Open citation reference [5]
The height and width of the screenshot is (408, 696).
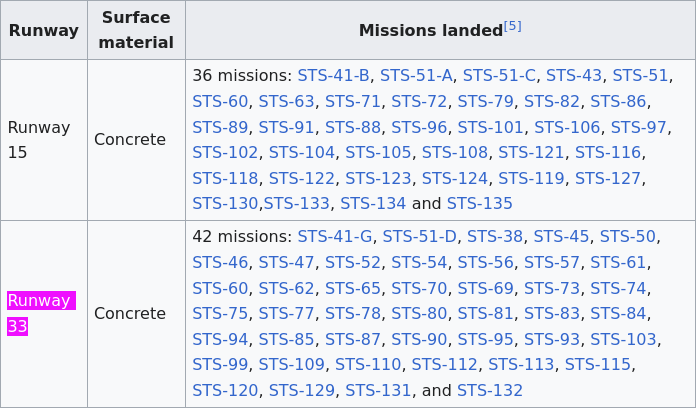tap(512, 27)
